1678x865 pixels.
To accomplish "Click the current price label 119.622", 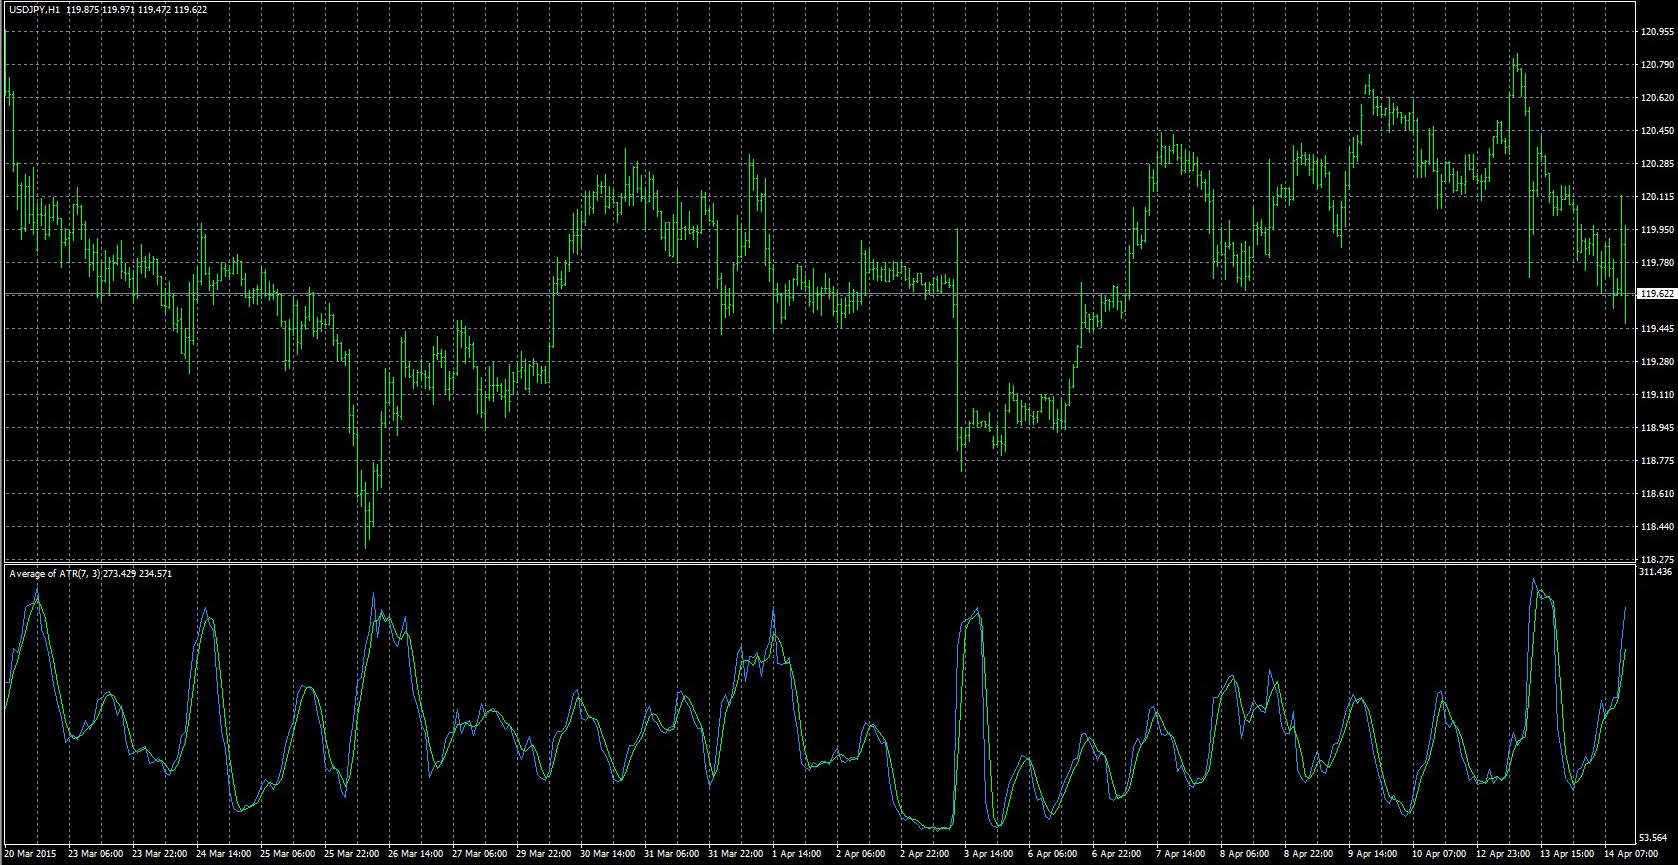I will coord(1657,294).
